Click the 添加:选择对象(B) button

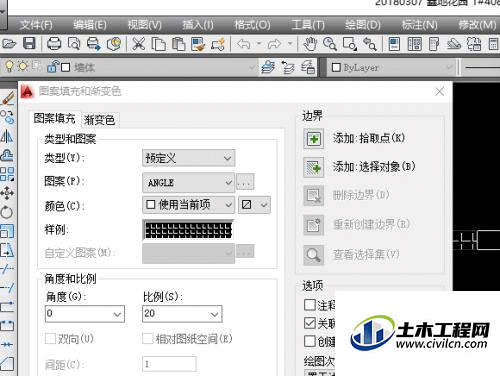(x=314, y=167)
